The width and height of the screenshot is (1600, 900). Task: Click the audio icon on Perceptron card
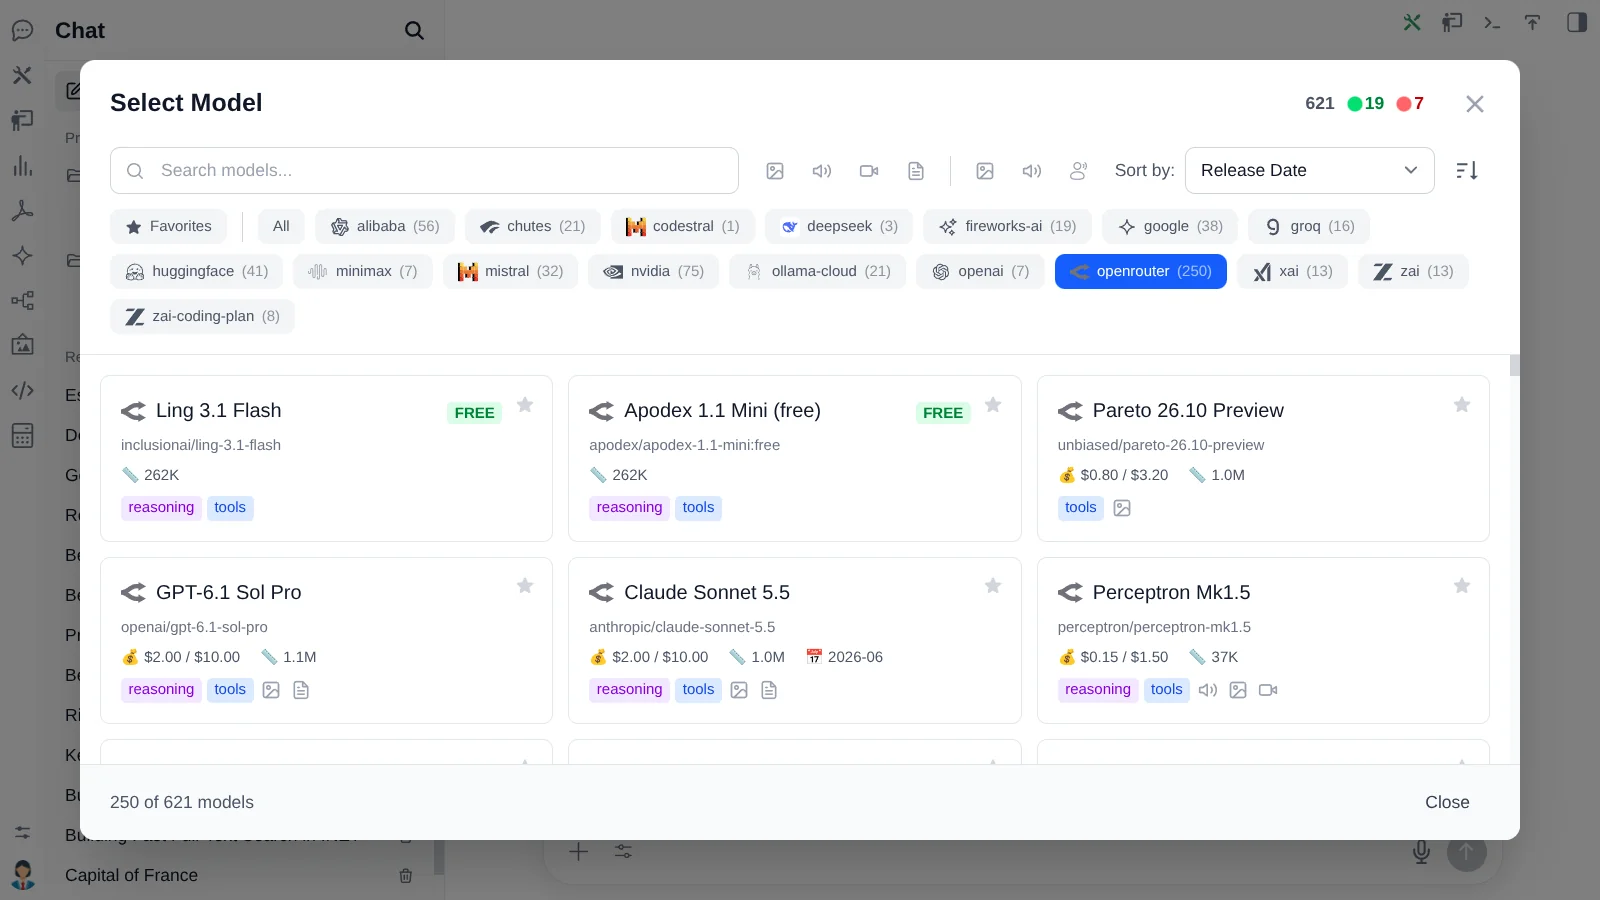[1208, 690]
